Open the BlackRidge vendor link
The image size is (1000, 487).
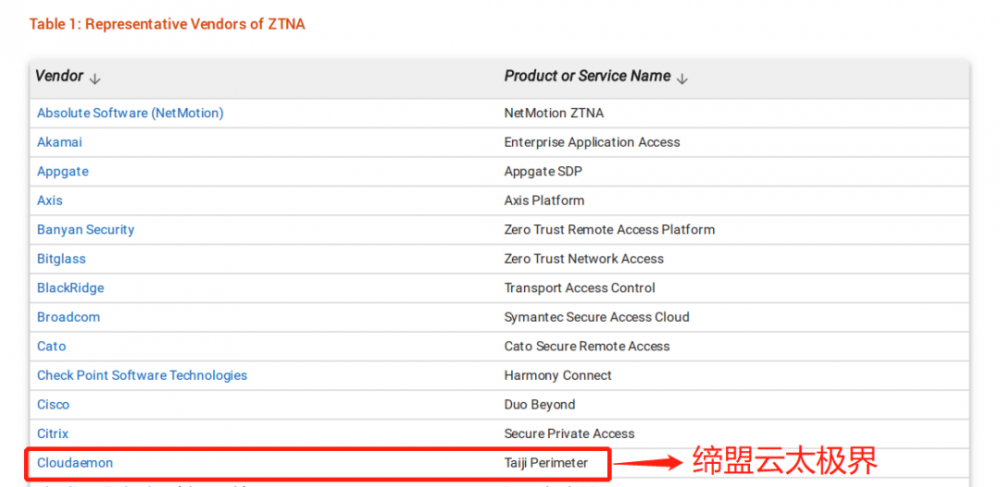(70, 288)
